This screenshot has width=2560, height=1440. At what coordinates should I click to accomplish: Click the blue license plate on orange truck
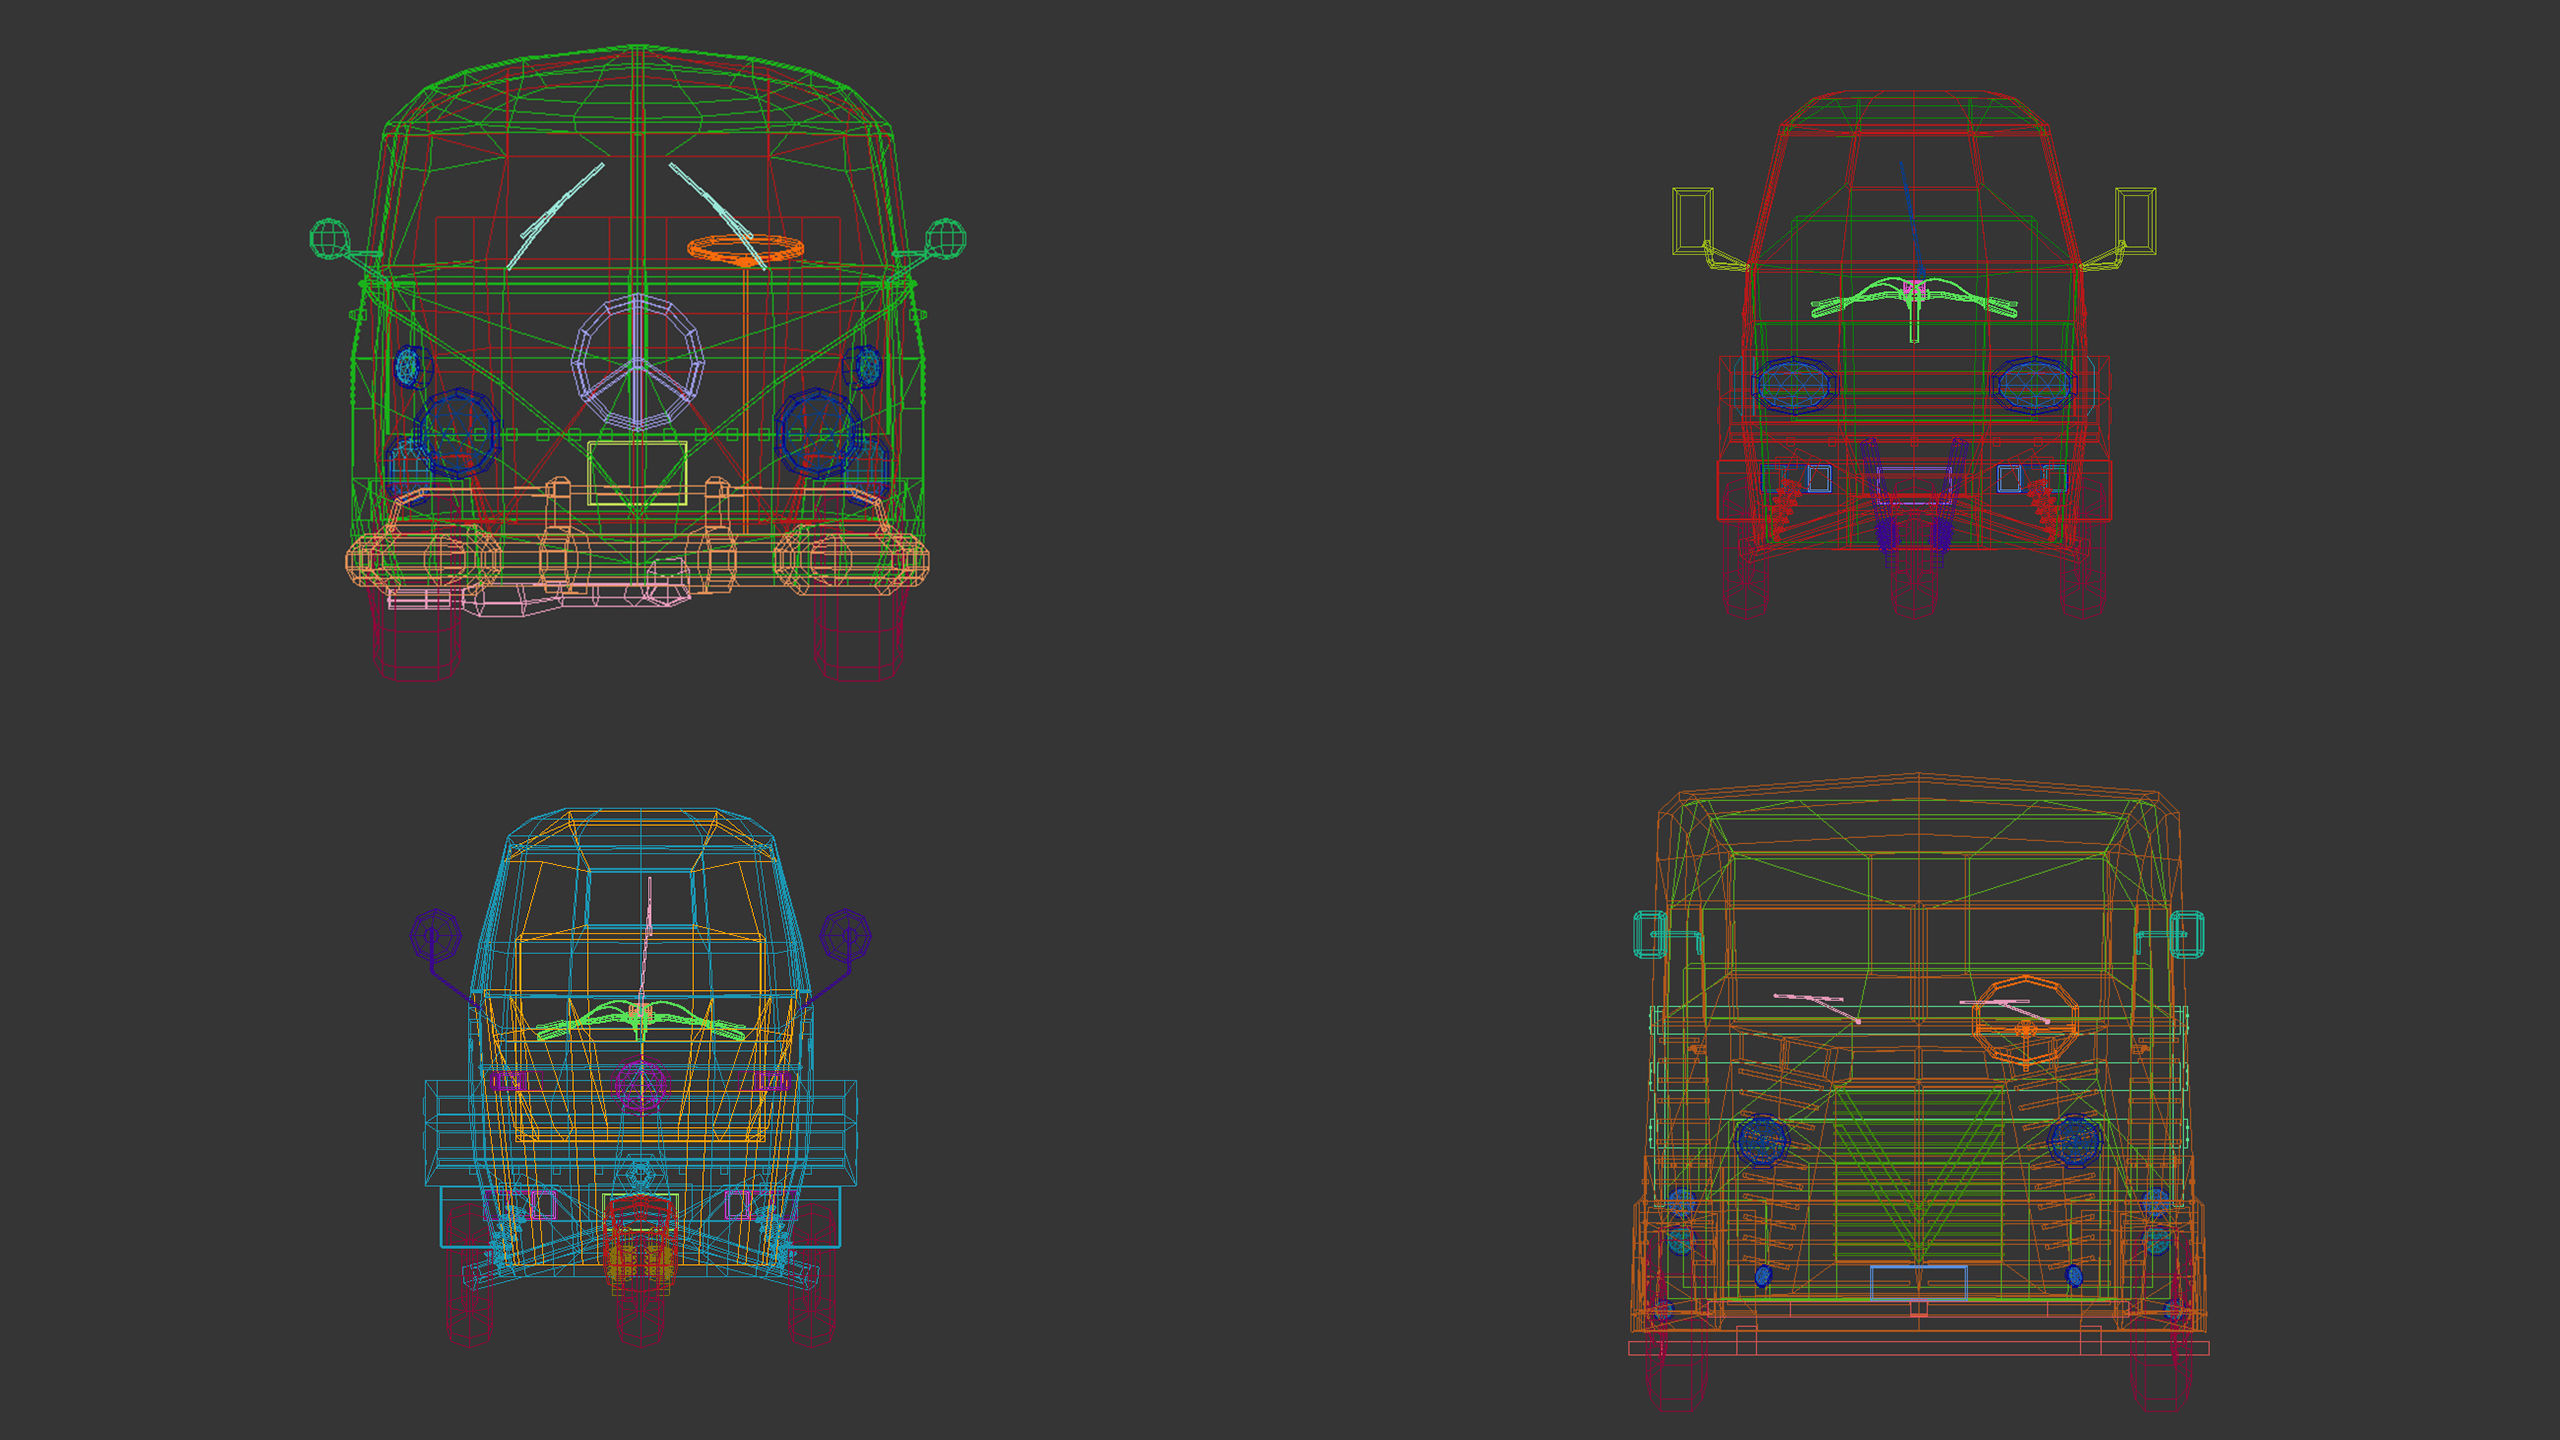pyautogui.click(x=1918, y=1282)
